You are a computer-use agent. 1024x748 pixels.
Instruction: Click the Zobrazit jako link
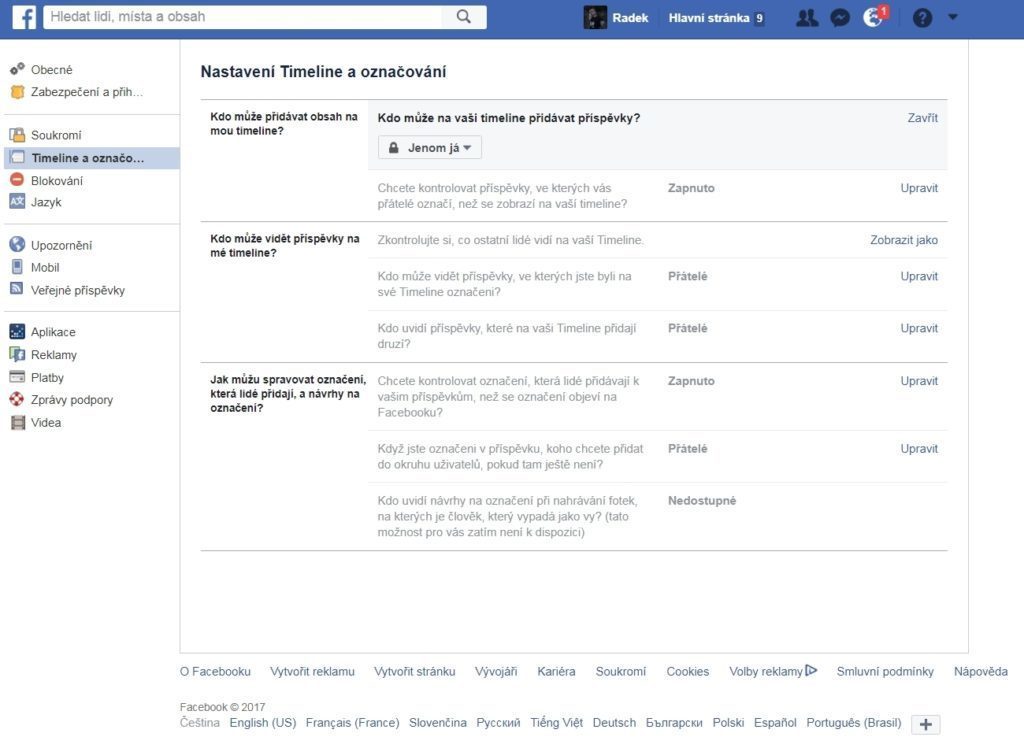click(903, 240)
